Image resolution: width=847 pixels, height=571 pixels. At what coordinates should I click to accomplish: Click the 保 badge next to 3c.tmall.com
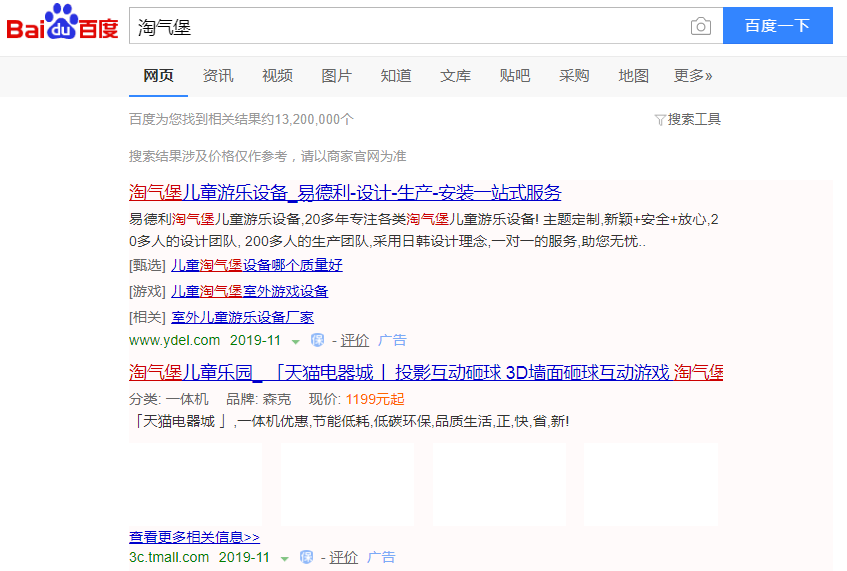(x=306, y=557)
